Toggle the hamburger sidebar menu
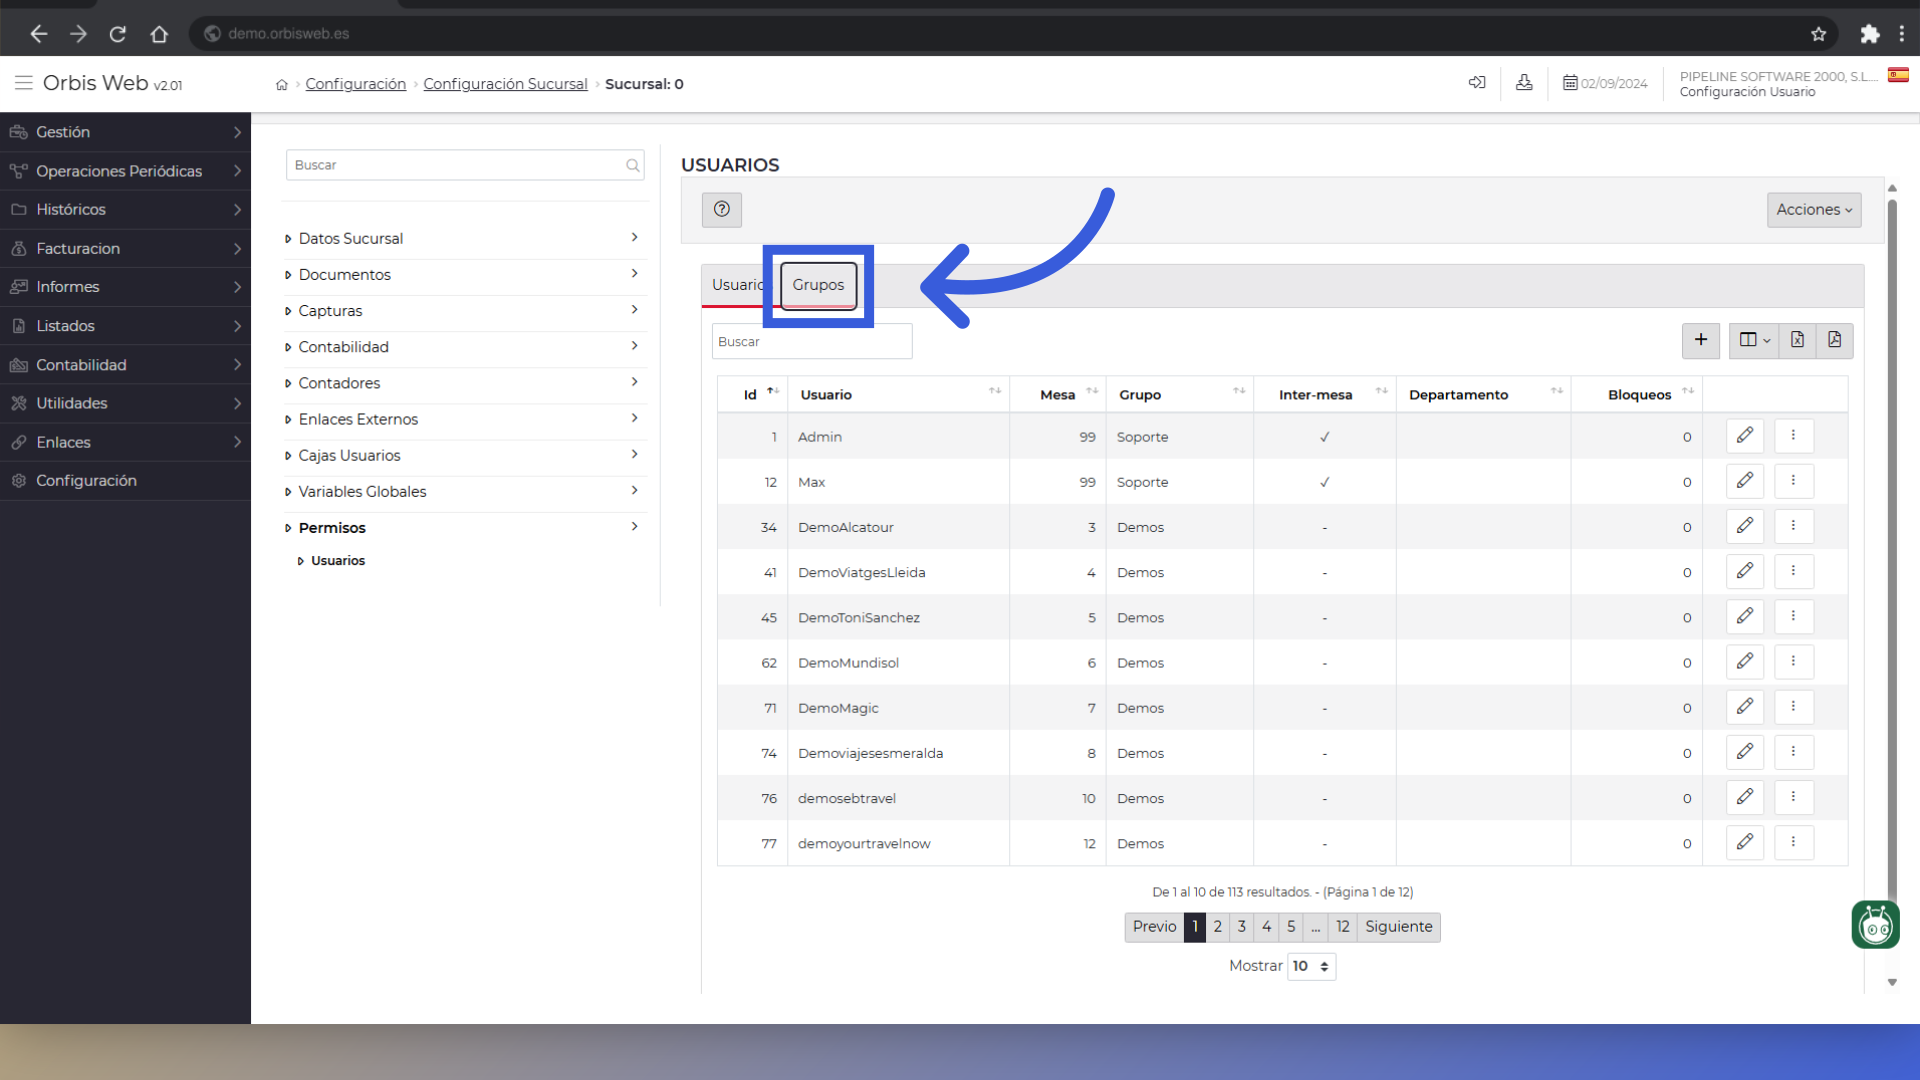Viewport: 1920px width, 1080px height. [x=23, y=83]
